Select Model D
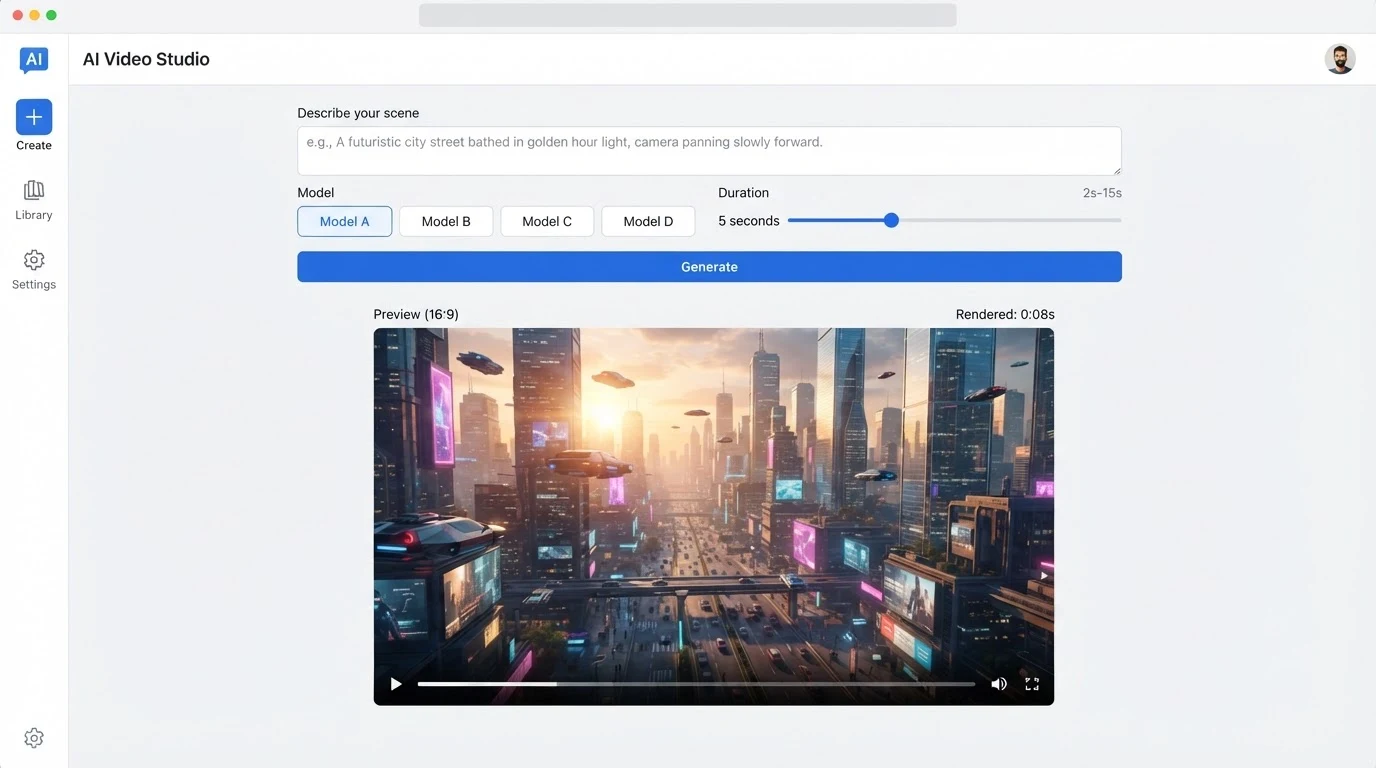Image resolution: width=1376 pixels, height=768 pixels. tap(648, 221)
